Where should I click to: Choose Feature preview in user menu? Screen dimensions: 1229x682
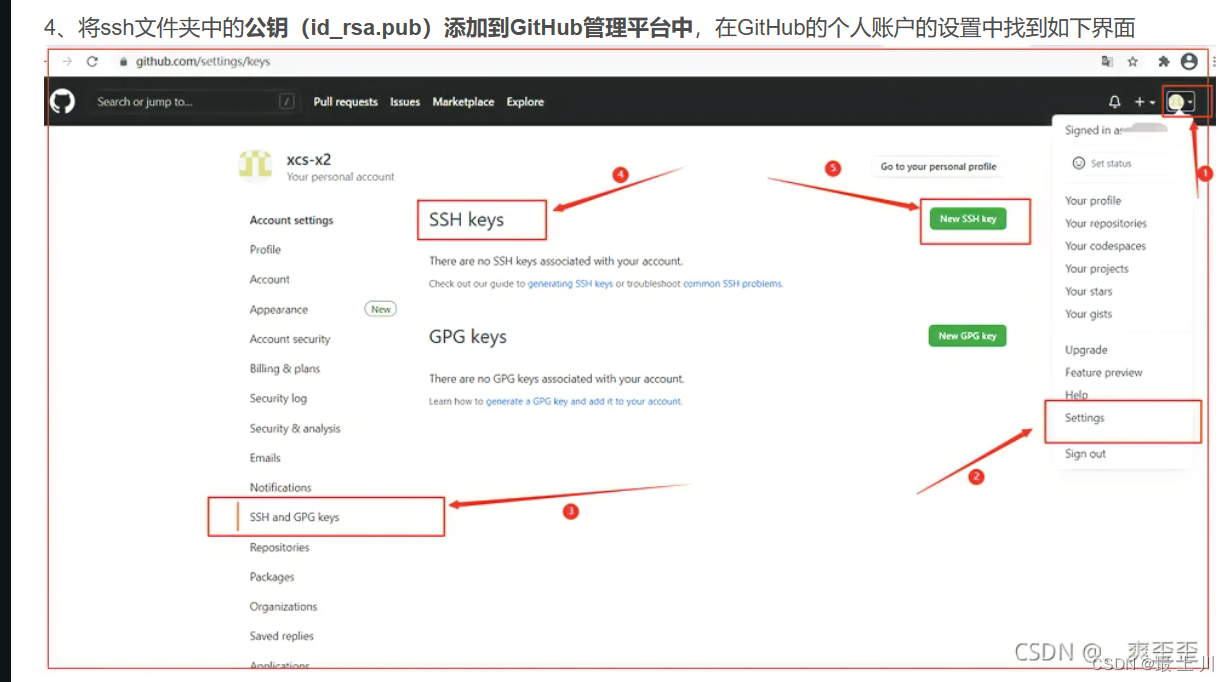tap(1104, 373)
